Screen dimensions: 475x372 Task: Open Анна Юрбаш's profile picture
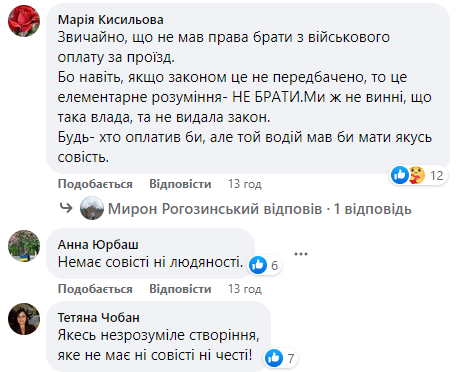[24, 246]
